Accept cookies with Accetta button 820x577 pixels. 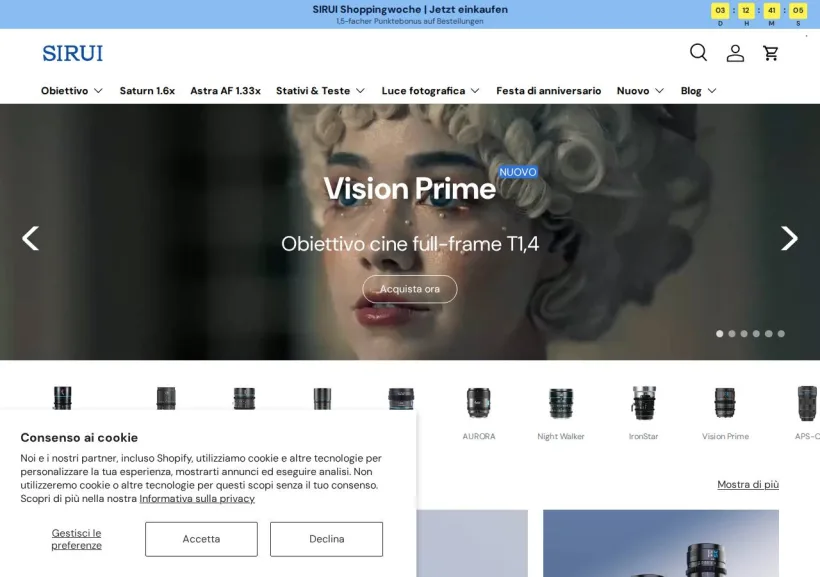(201, 539)
